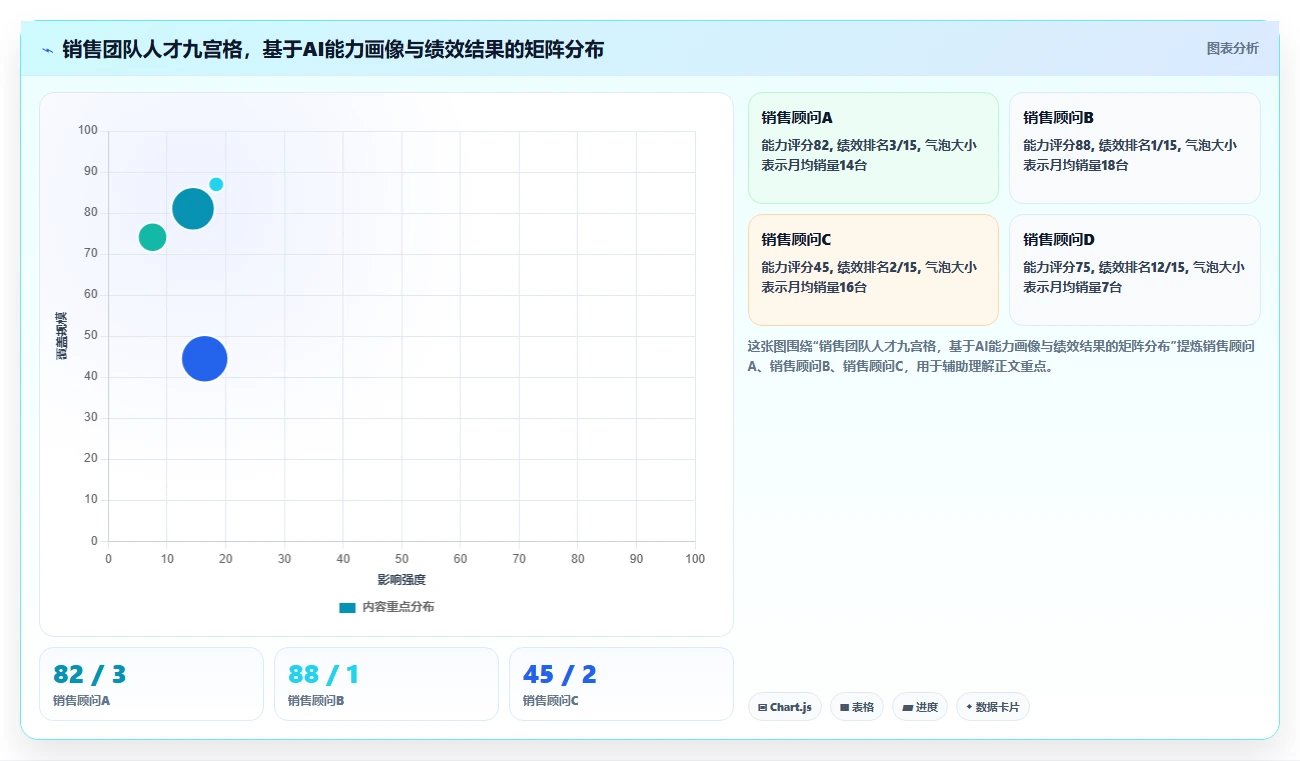Click the 覆盖规模 y-axis label
The height and width of the screenshot is (761, 1300).
(x=62, y=336)
